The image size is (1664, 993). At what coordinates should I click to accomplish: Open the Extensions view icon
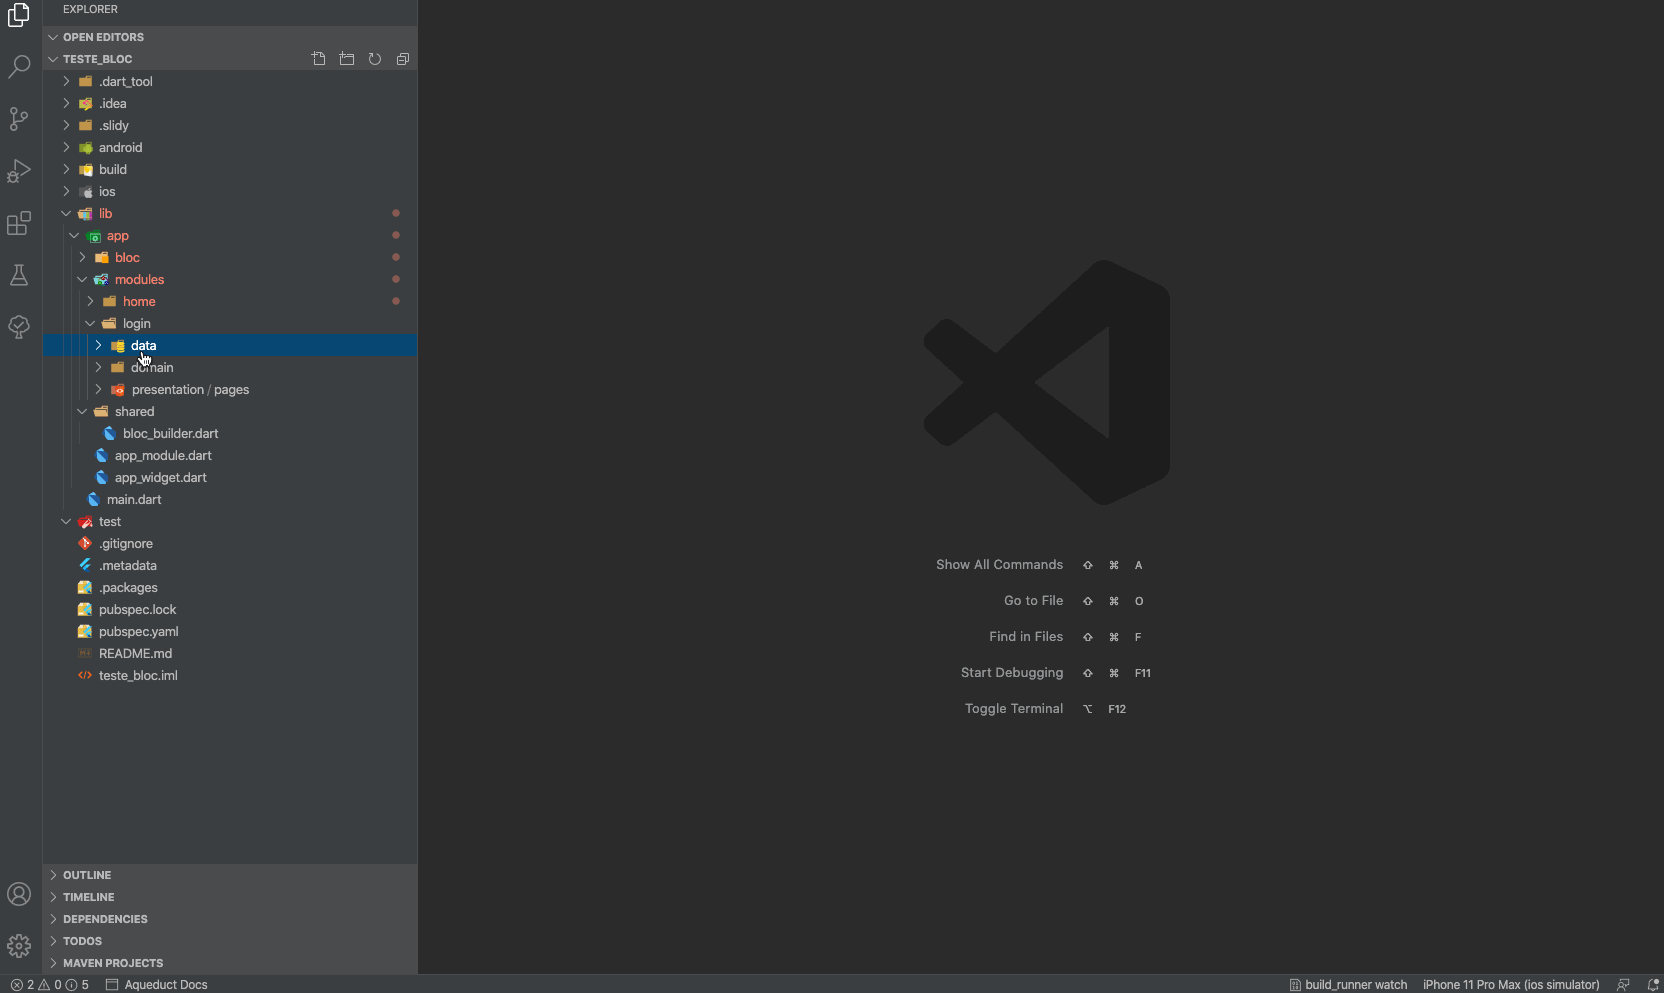click(19, 223)
